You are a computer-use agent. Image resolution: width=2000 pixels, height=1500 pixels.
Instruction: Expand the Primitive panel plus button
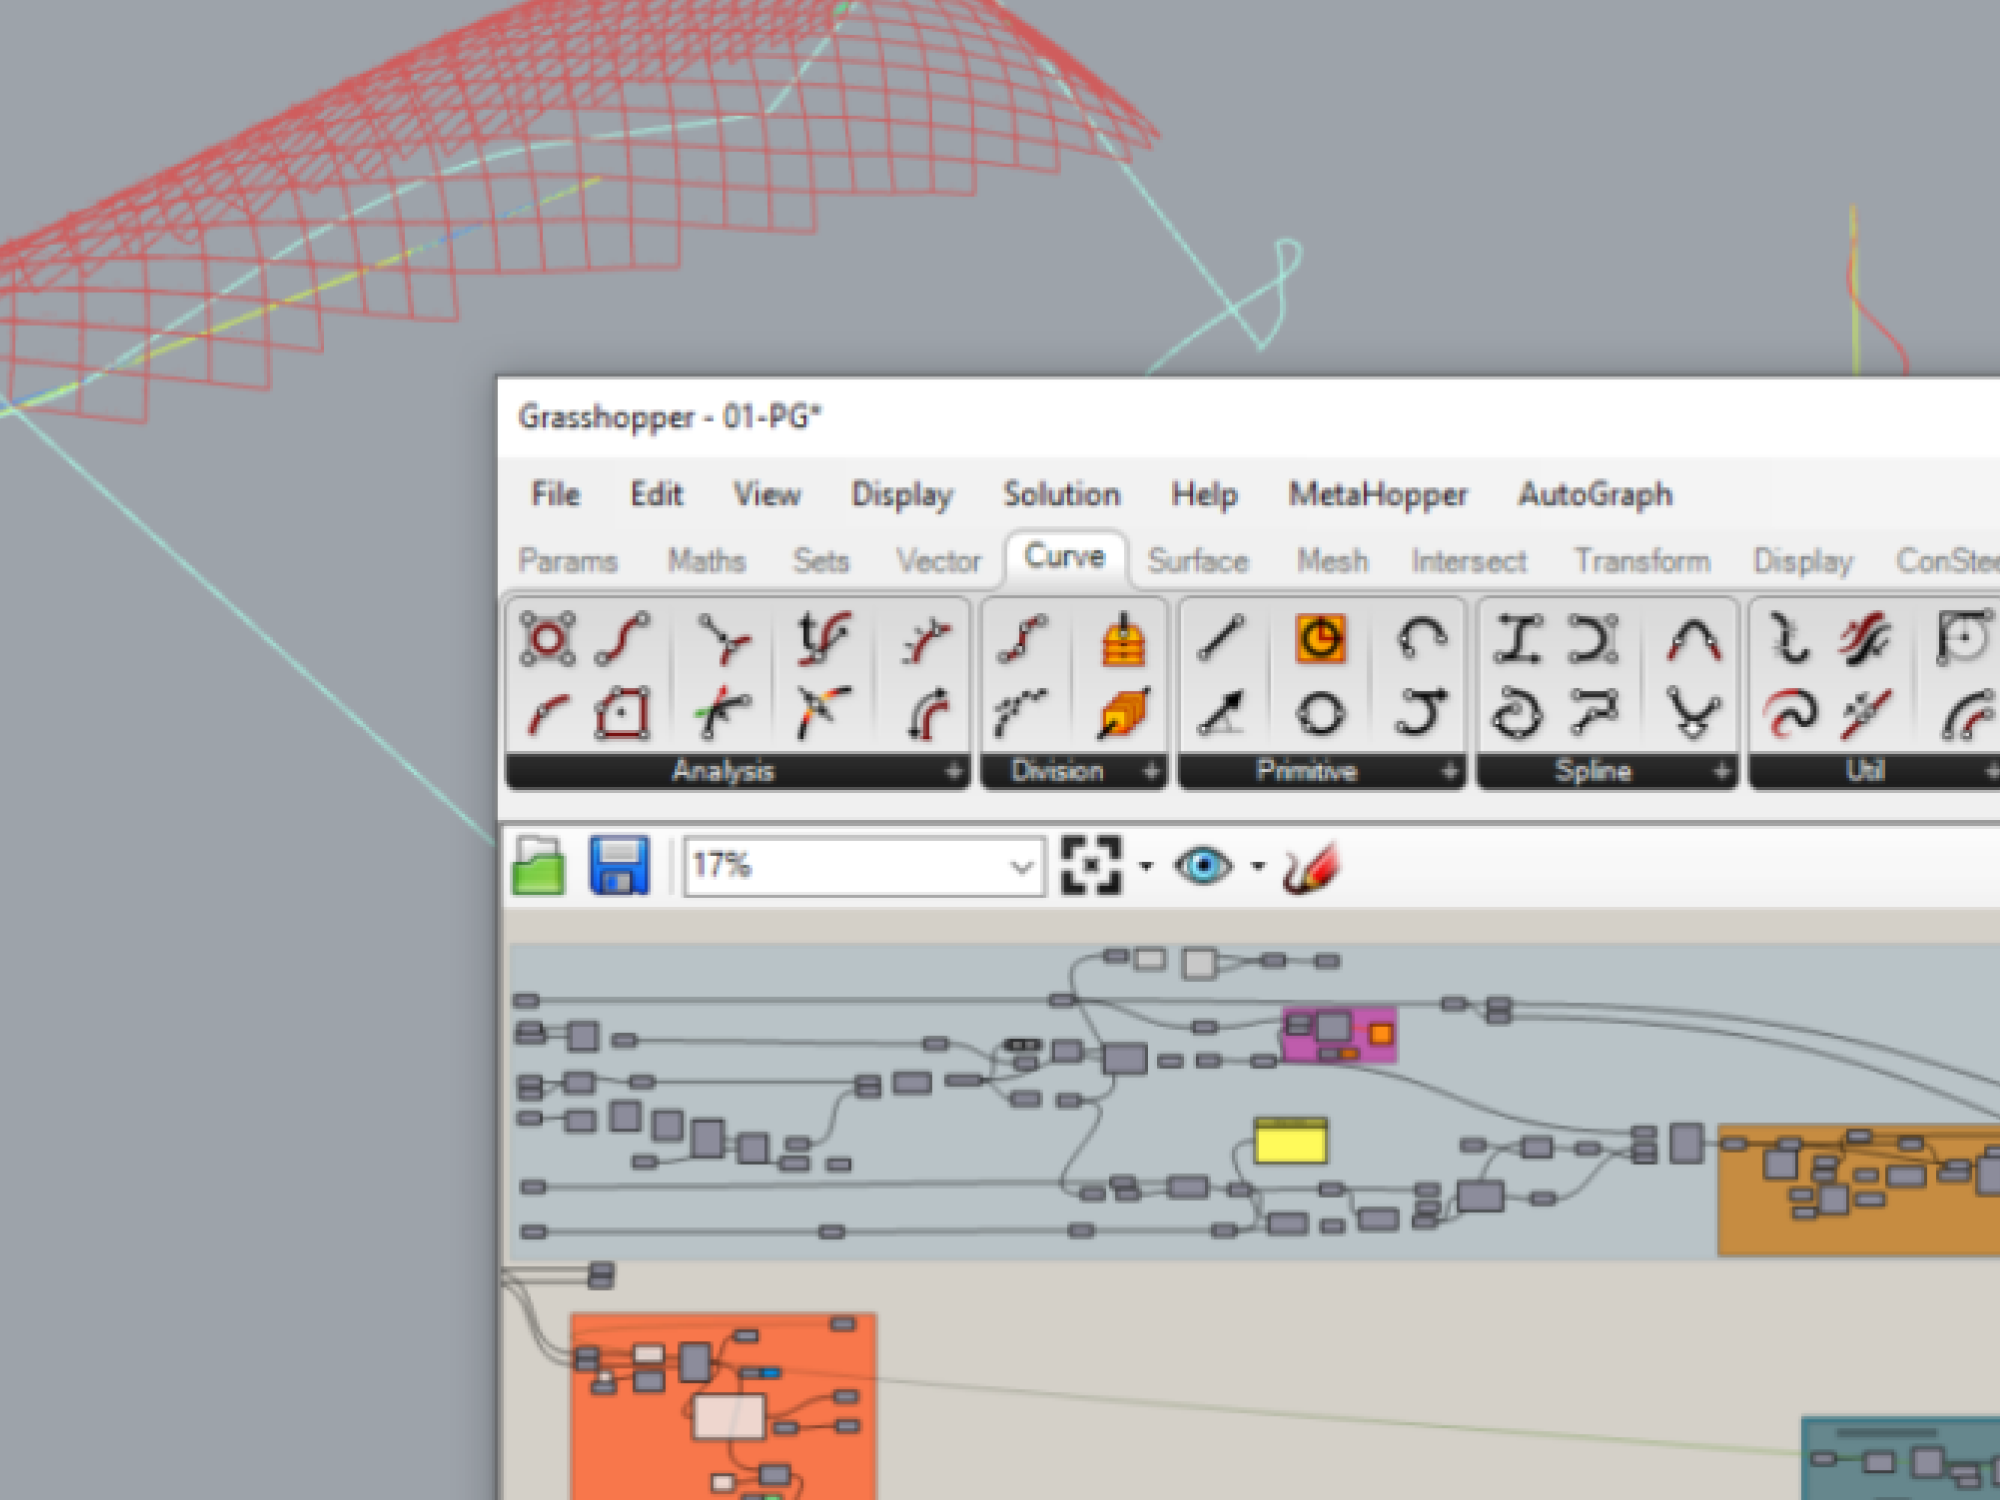pos(1449,771)
